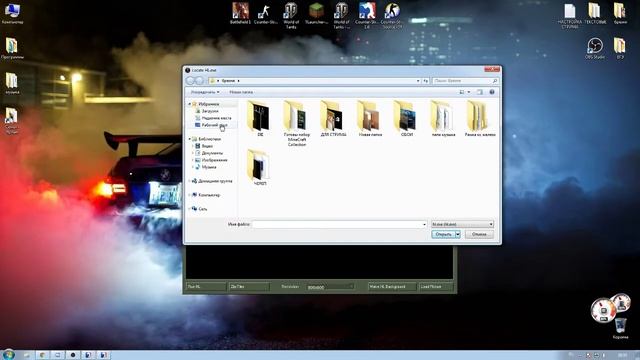Open the dialog help button
Viewport: 640px width, 360px height.
[x=492, y=92]
